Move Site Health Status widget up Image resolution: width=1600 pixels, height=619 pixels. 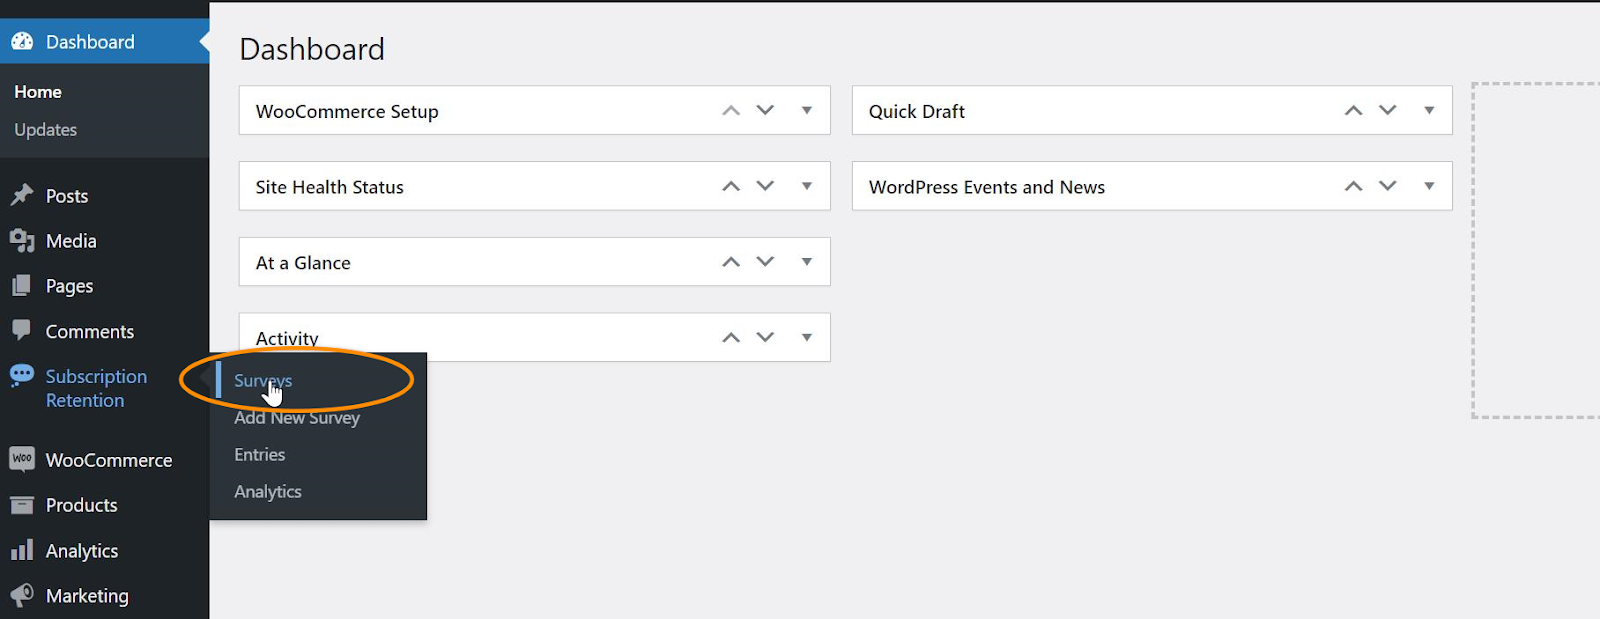coord(731,186)
